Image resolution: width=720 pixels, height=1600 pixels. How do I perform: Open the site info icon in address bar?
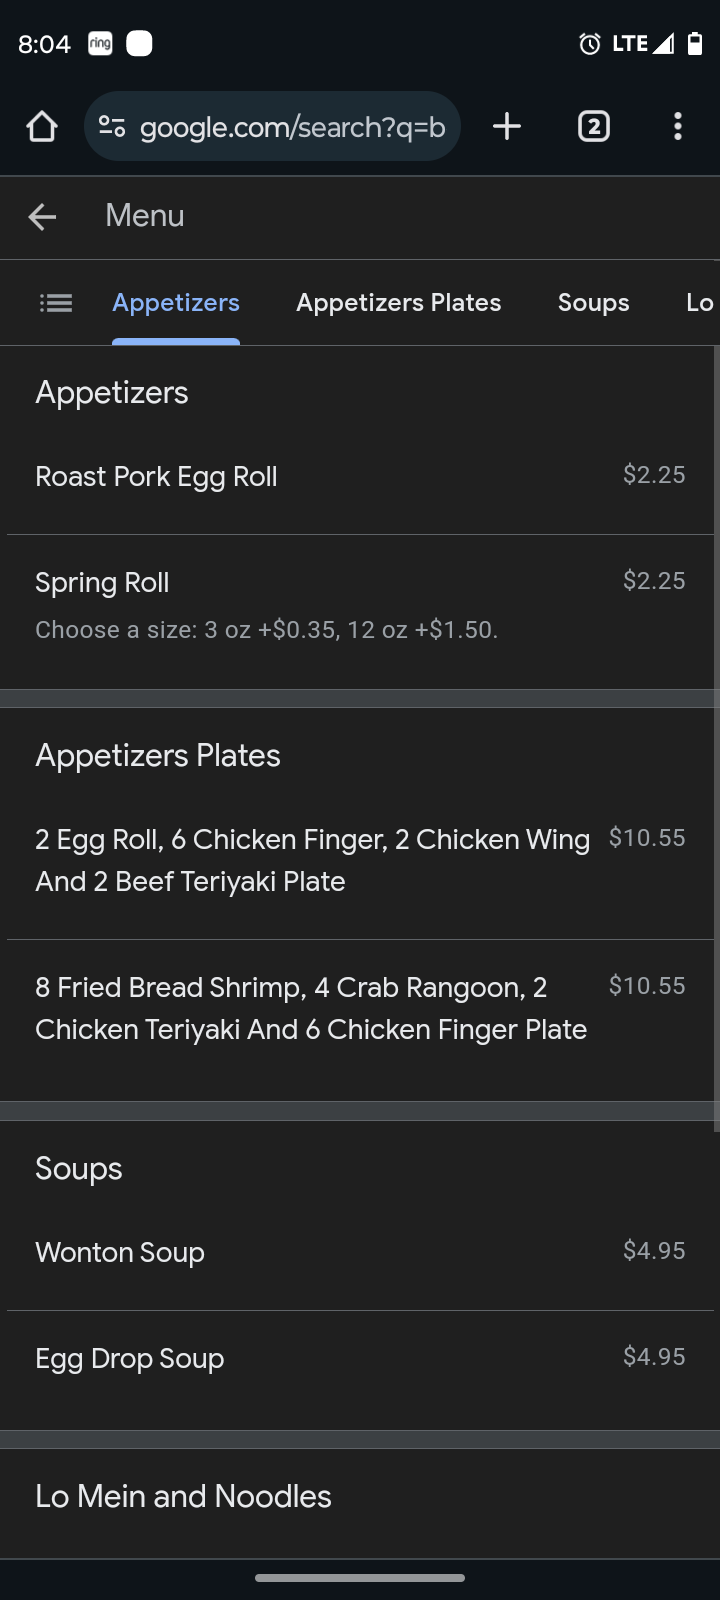(112, 127)
